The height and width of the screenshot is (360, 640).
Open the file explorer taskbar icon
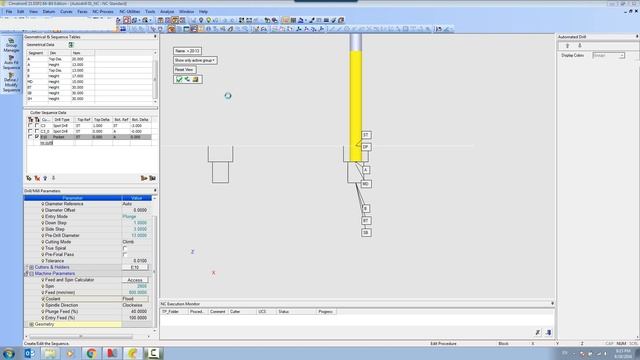click(x=50, y=353)
